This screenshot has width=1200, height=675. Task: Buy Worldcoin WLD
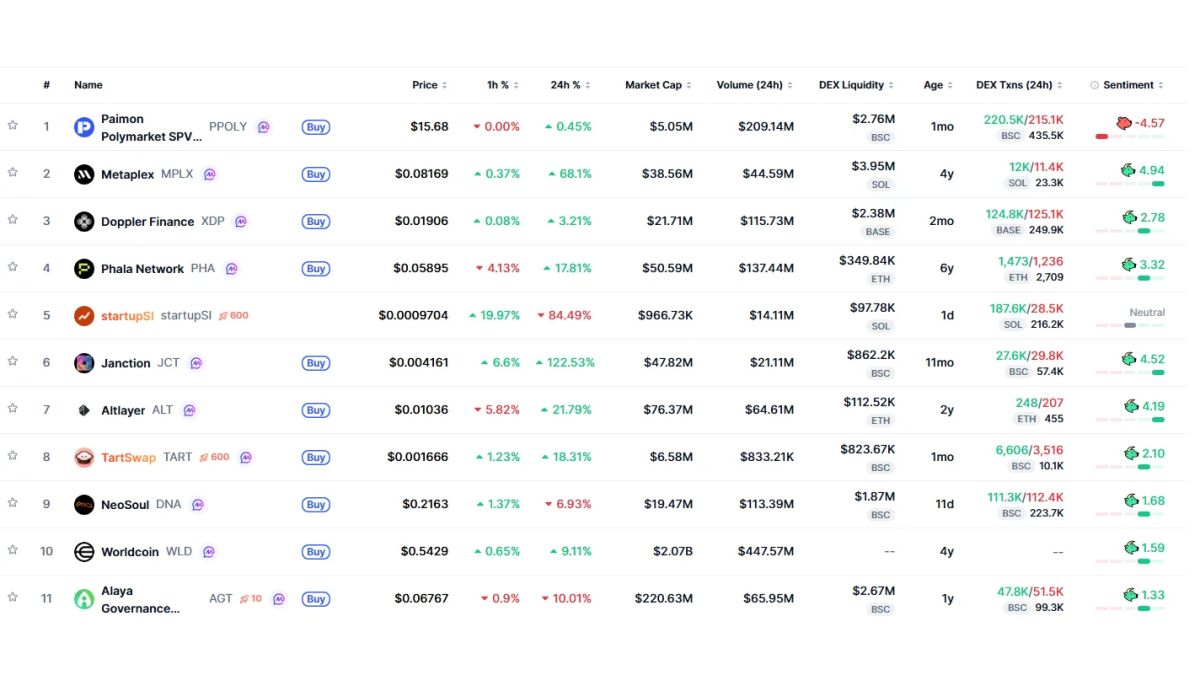click(x=316, y=552)
